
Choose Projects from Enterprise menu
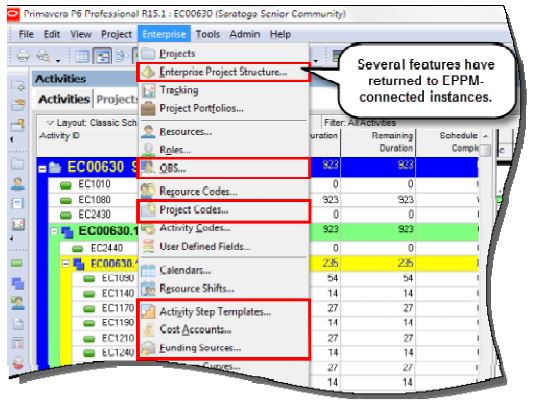click(x=224, y=53)
